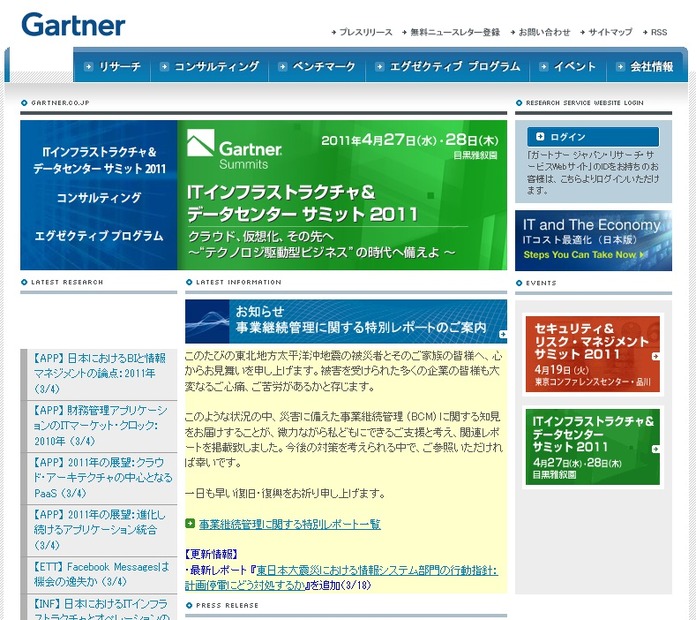Click green arrow icon beside 特別レポート一覧
The height and width of the screenshot is (620, 696).
pyautogui.click(x=190, y=524)
